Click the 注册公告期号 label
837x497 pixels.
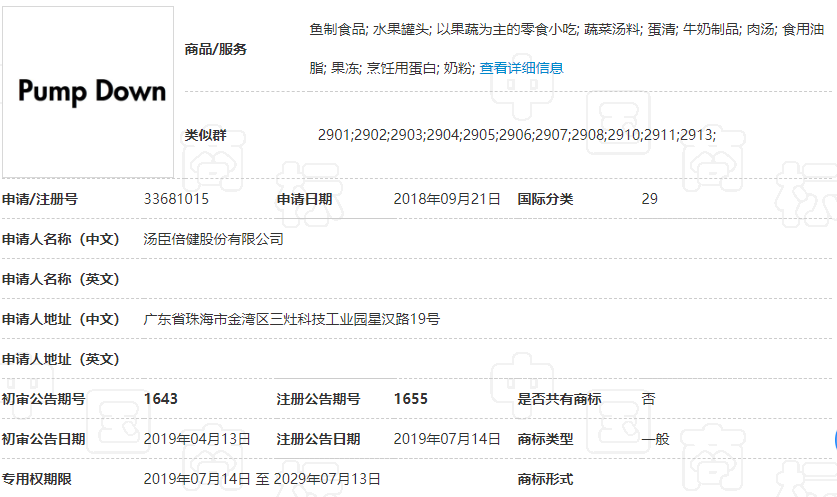(318, 399)
